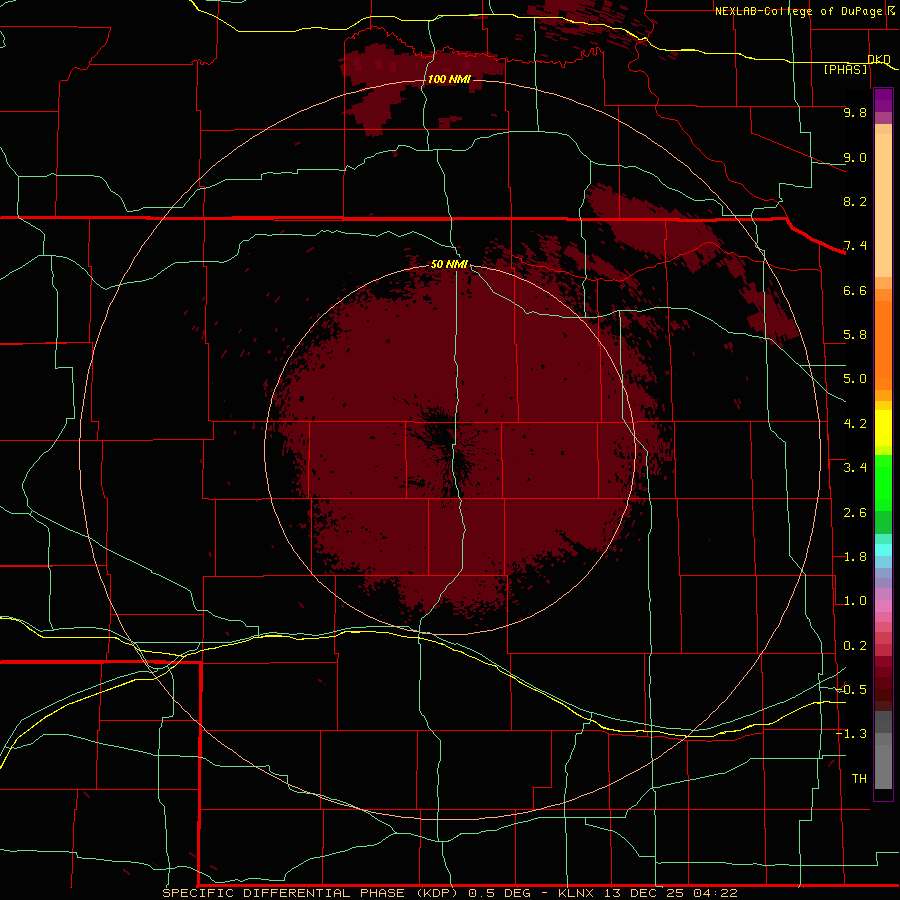Click the -0.5 value on the color scale
Image resolution: width=900 pixels, height=900 pixels.
coord(851,690)
